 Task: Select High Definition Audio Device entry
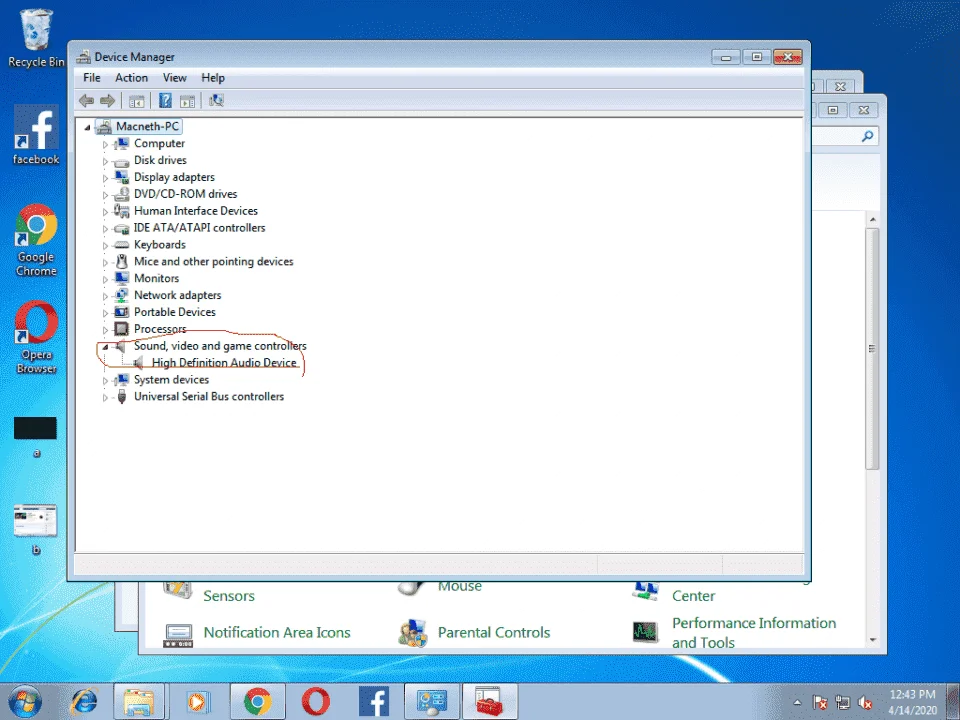(x=224, y=362)
